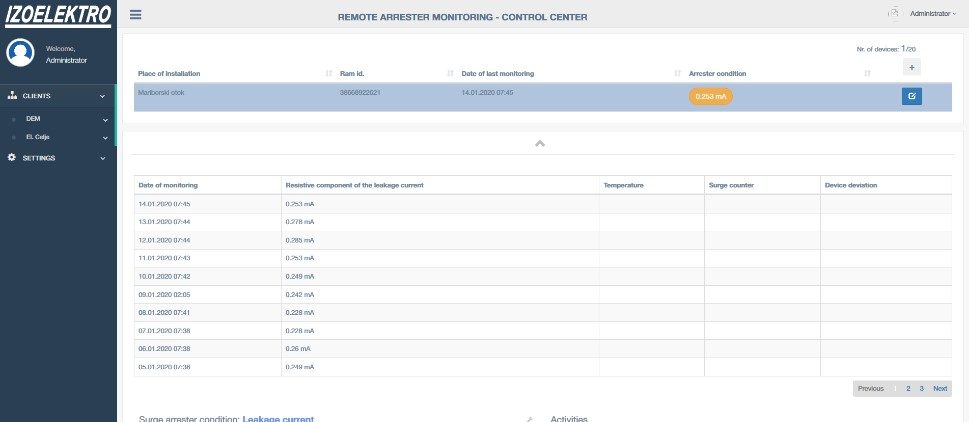This screenshot has width=969, height=422.
Task: Go to page 2 of monitoring table
Action: point(908,389)
